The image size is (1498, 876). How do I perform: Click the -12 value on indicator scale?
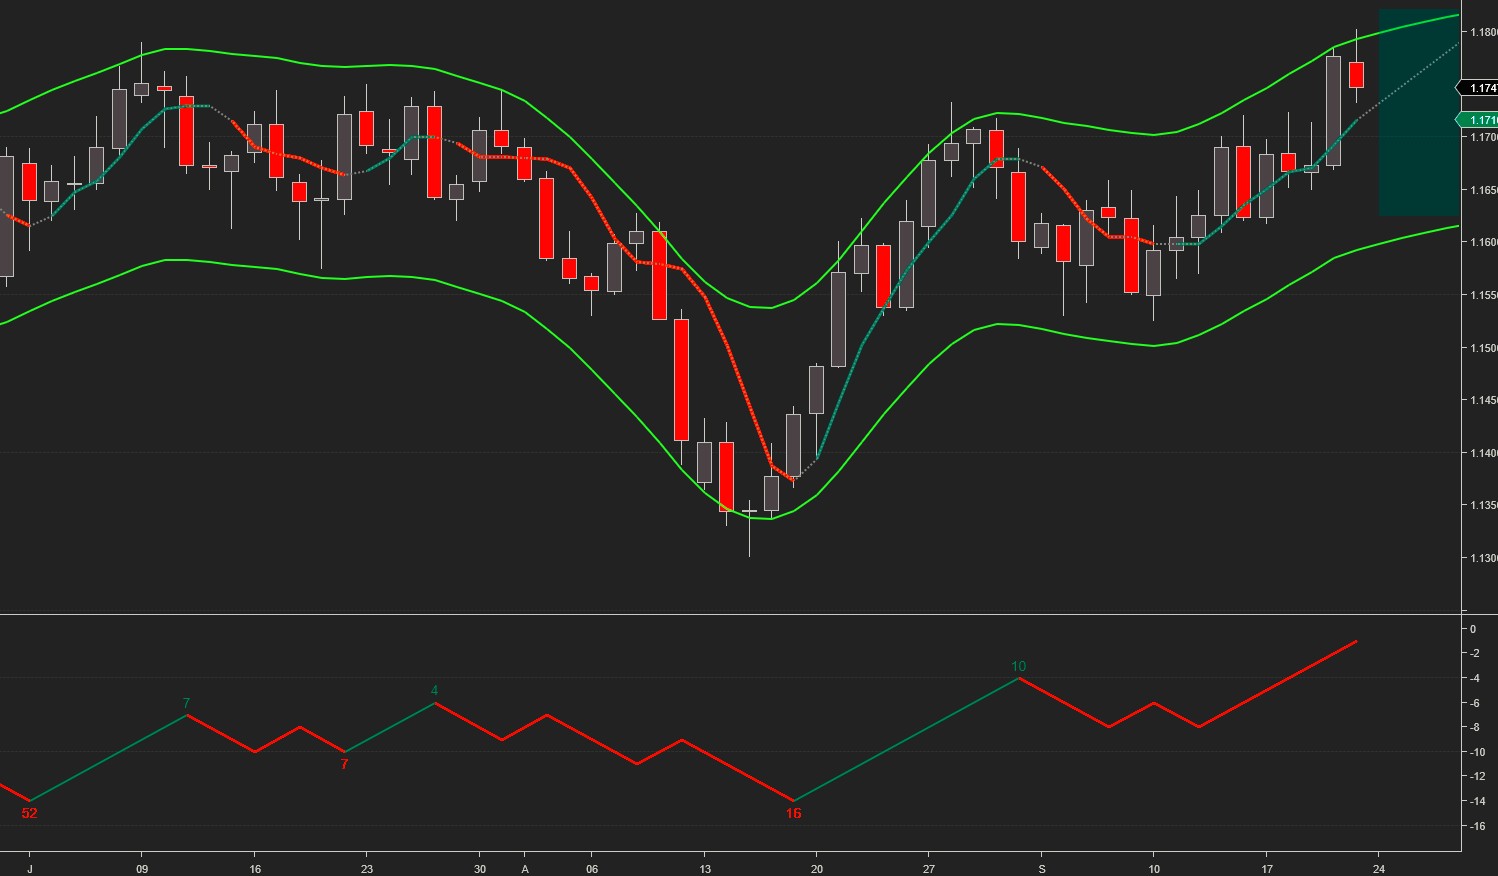[1477, 777]
